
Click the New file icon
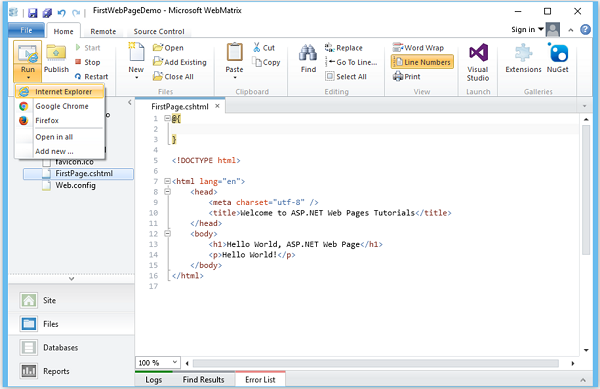pos(136,52)
